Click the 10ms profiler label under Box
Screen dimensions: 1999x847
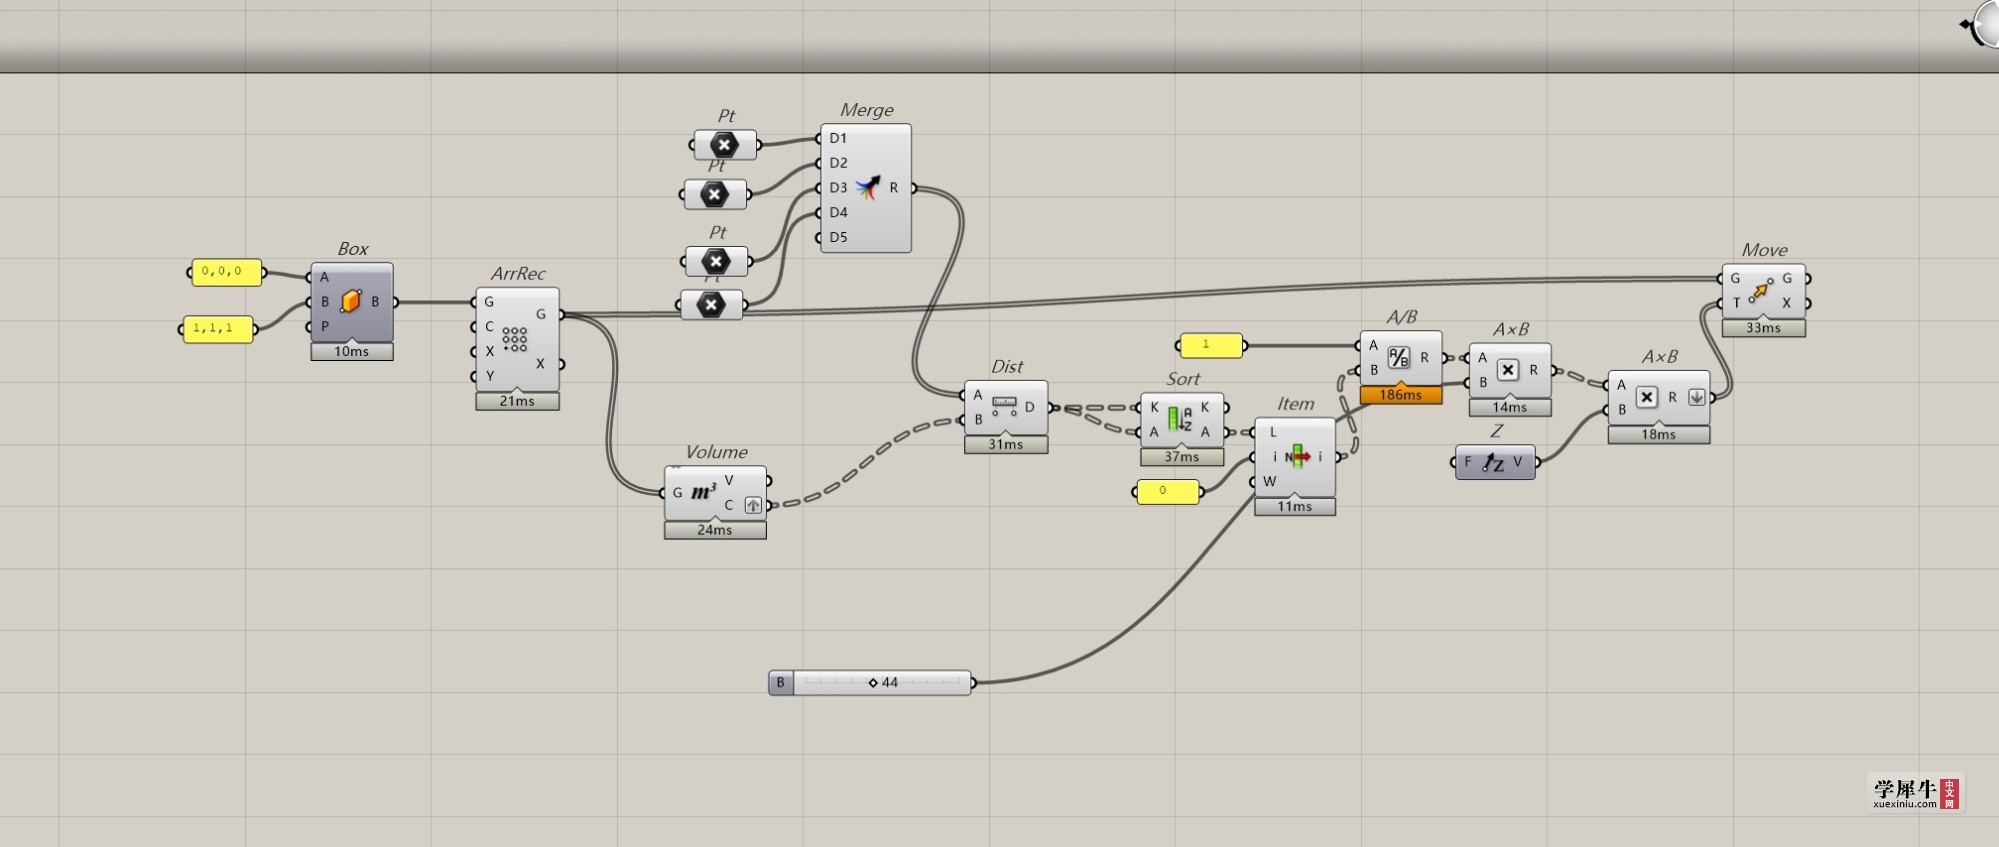352,352
